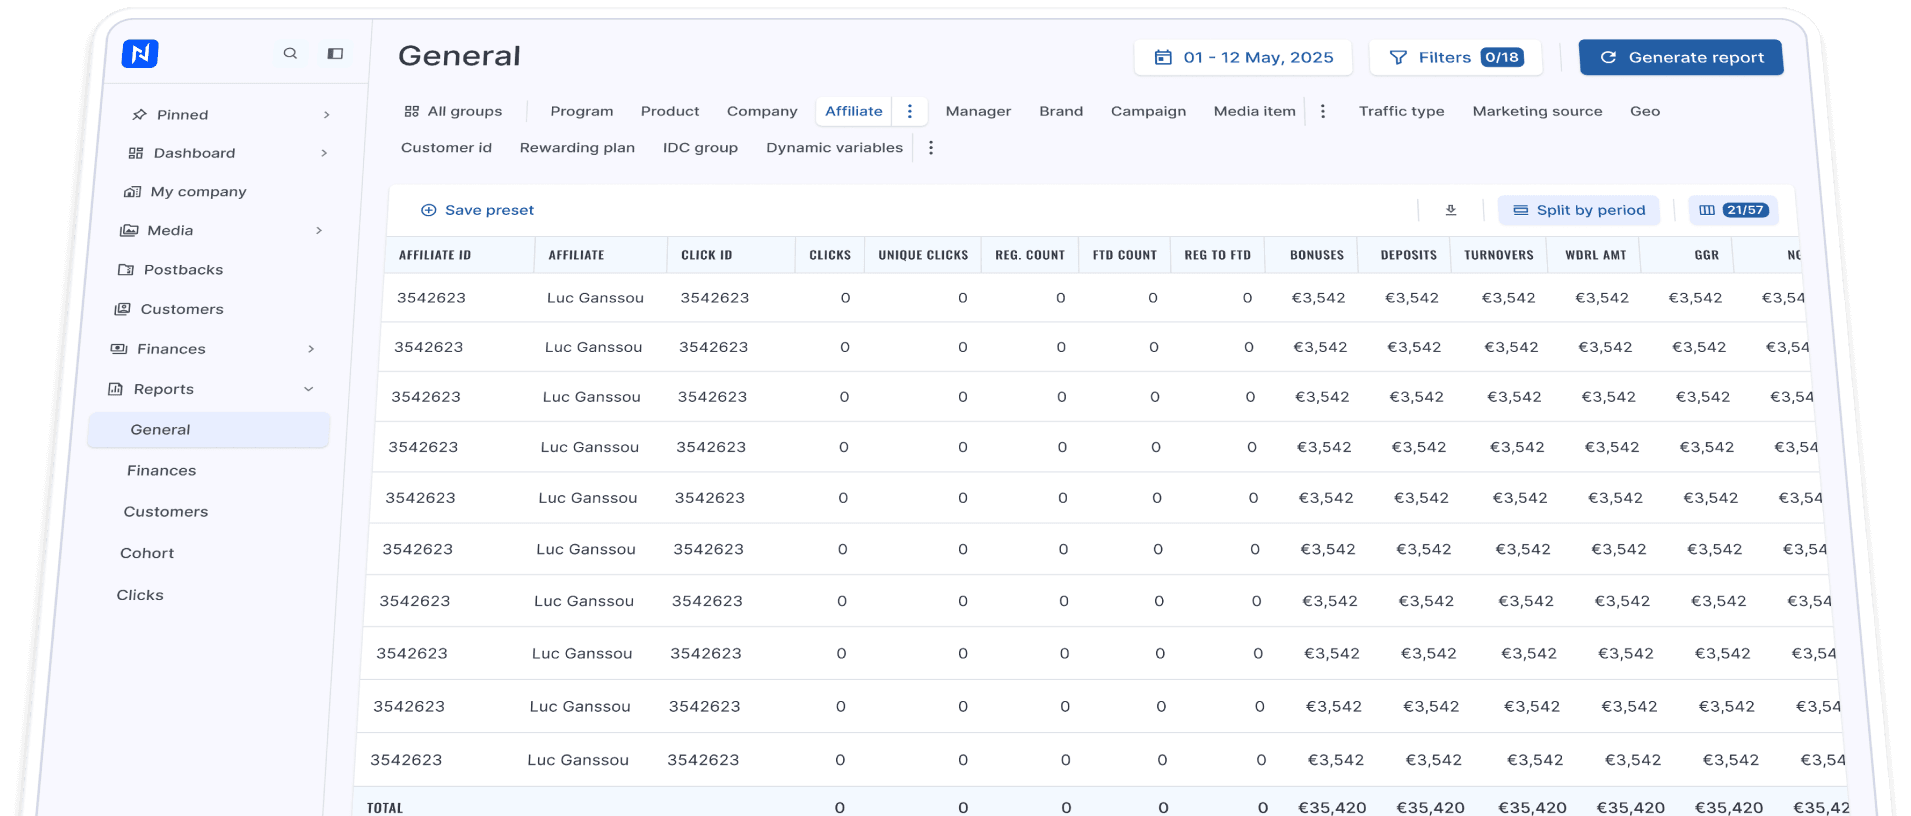Open the date range picker 01 - 12 May
This screenshot has width=1911, height=816.
coord(1243,57)
